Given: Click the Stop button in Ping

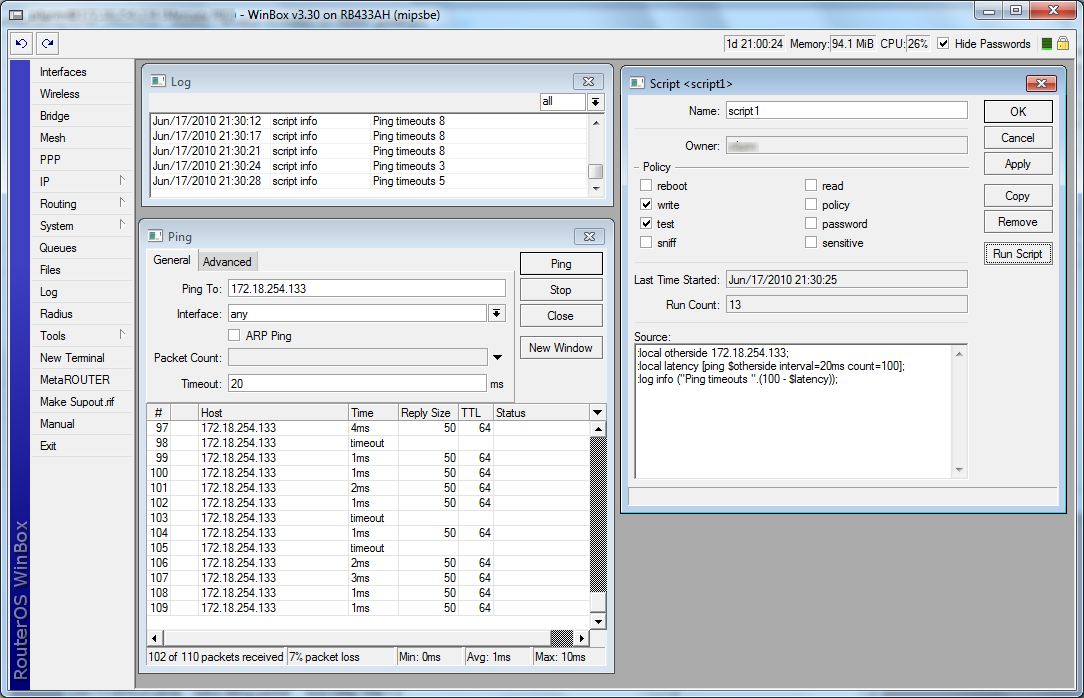Looking at the screenshot, I should point(560,290).
